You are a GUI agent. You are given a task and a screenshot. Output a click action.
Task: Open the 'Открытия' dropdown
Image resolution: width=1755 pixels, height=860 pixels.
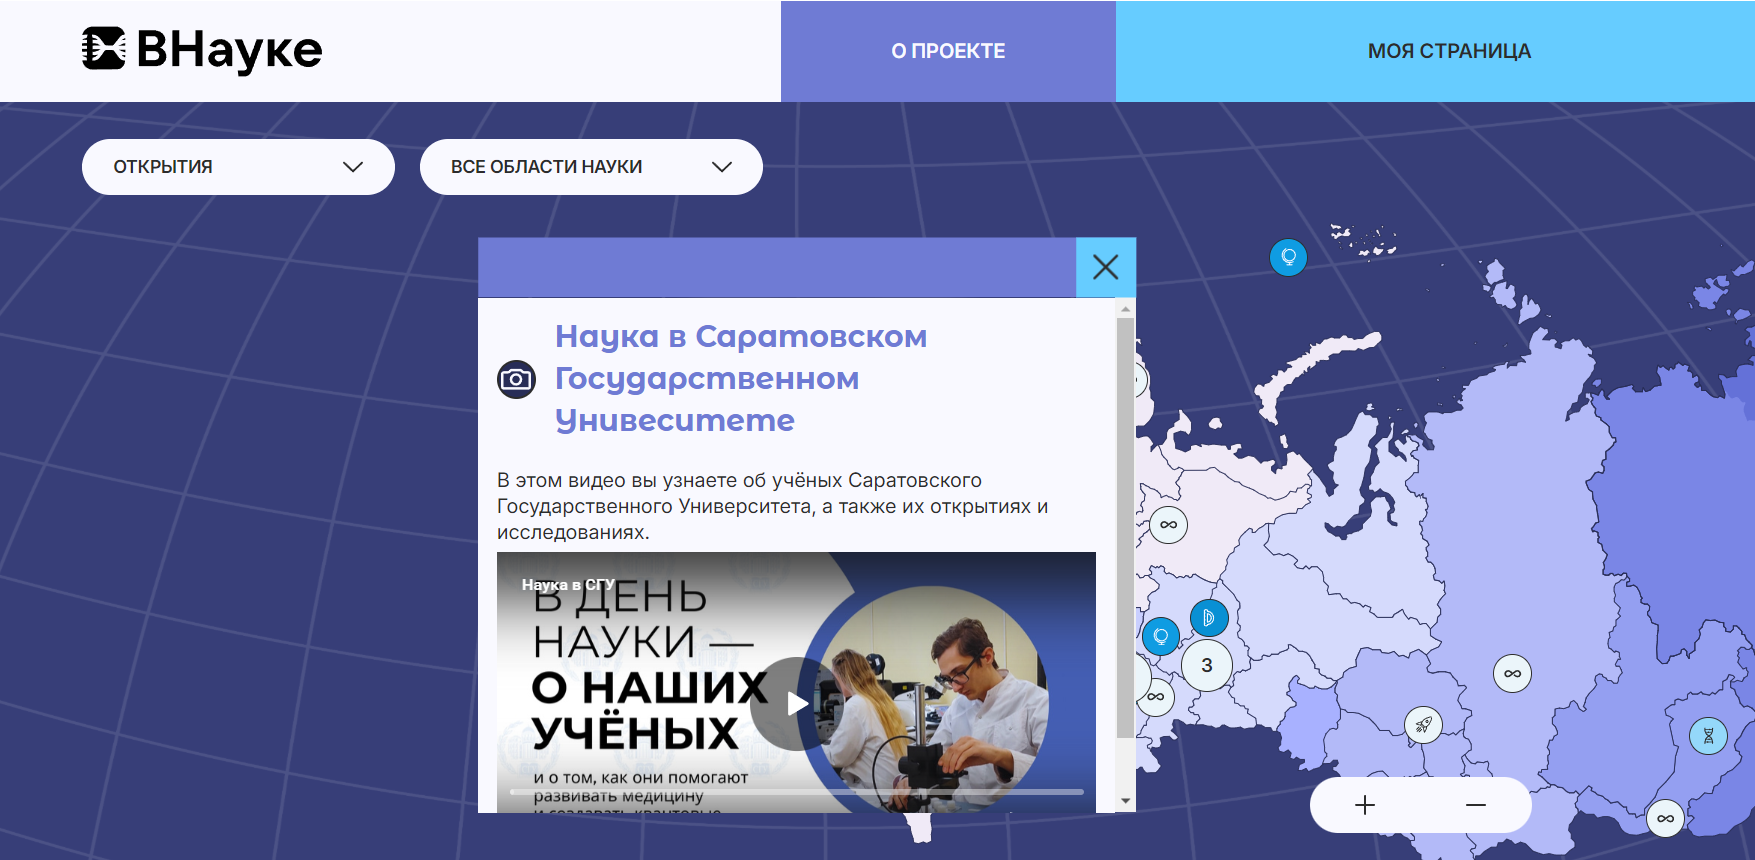[238, 167]
